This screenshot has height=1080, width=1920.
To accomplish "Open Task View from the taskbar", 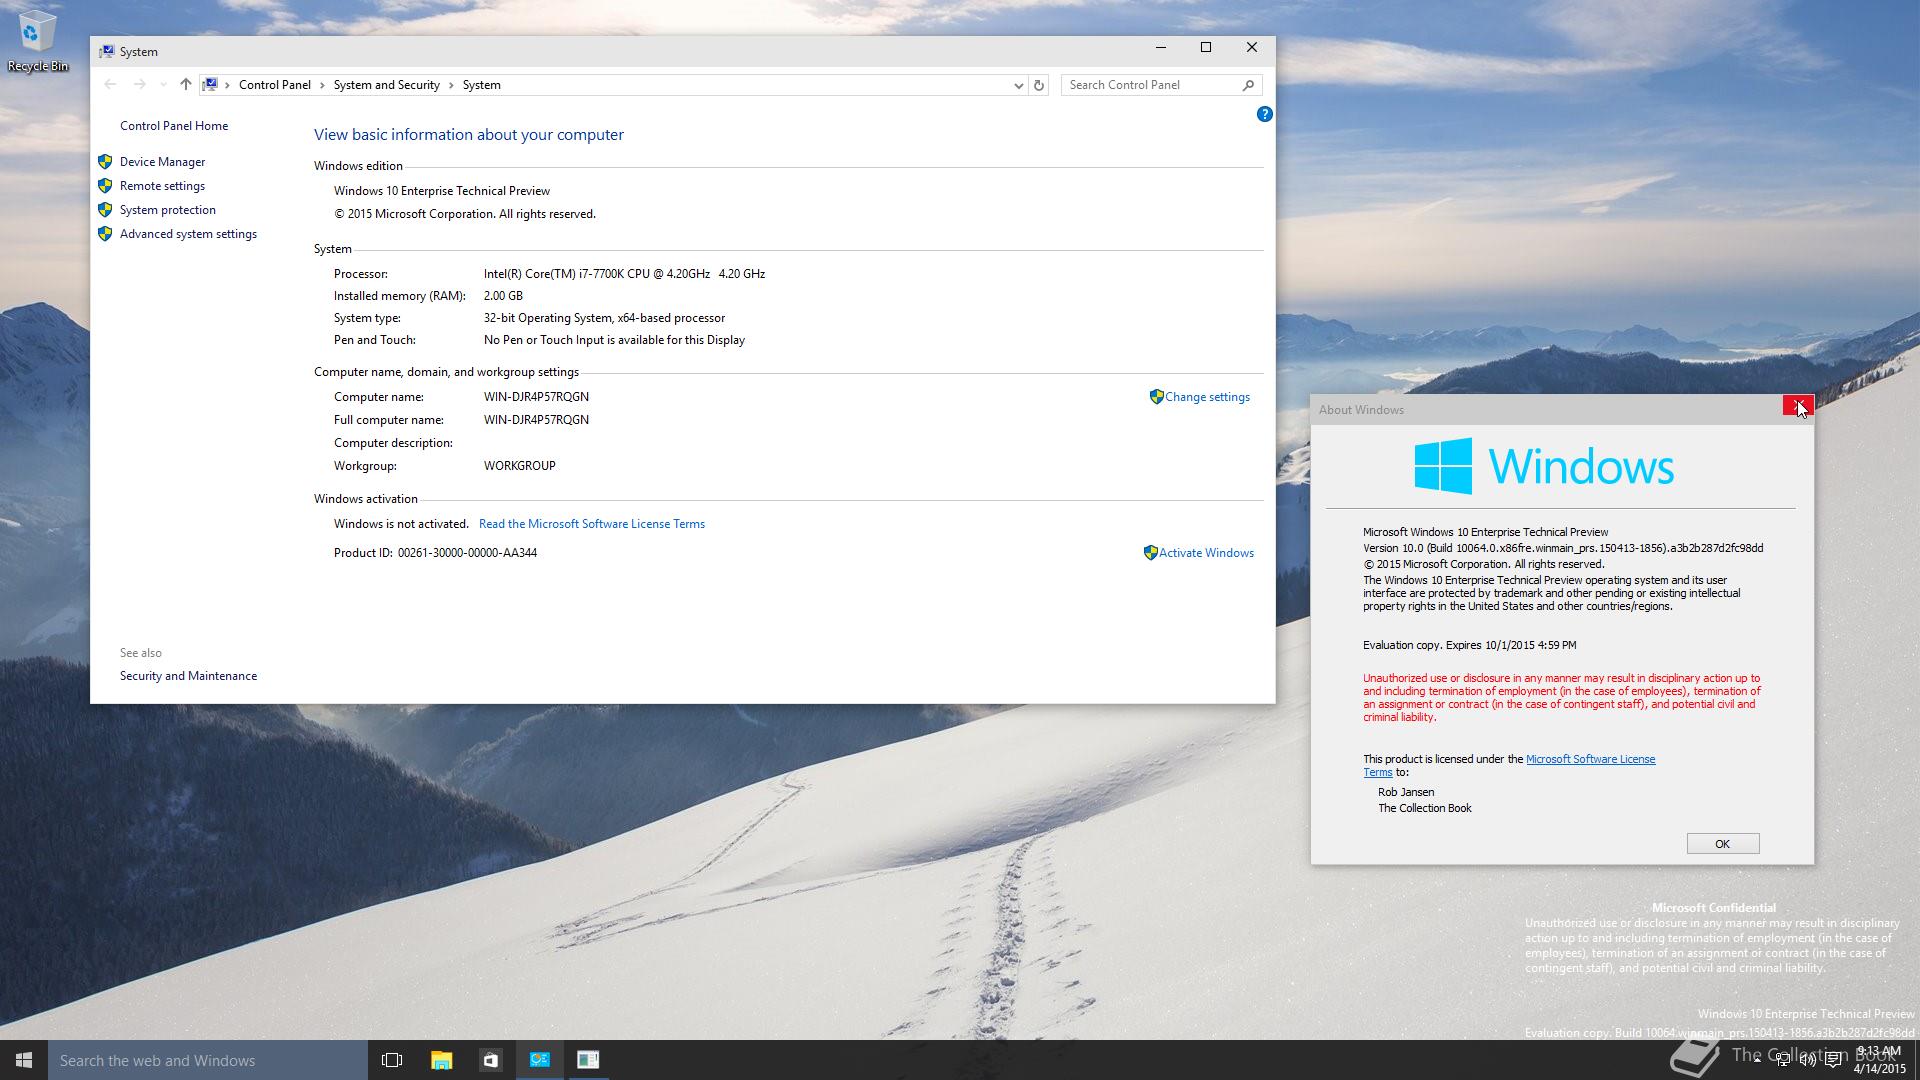I will pos(392,1060).
